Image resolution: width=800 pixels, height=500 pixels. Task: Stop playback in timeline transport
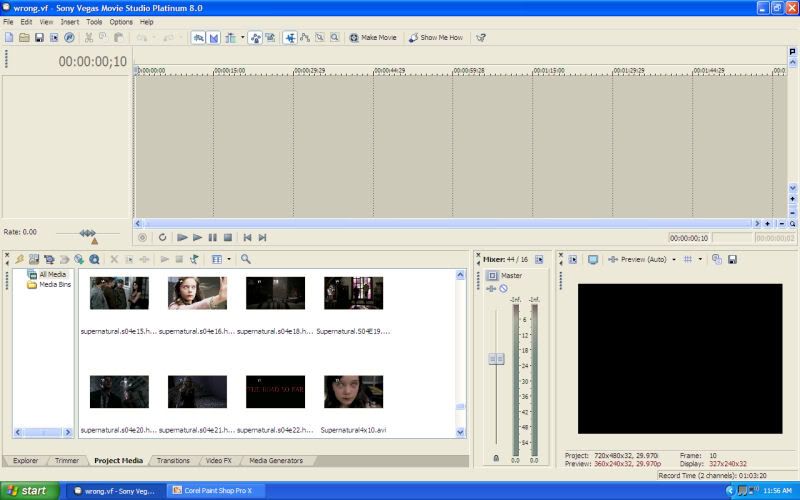point(228,237)
